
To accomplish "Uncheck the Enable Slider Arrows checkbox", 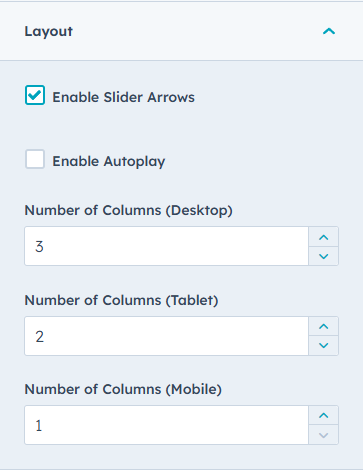I will [x=35, y=95].
